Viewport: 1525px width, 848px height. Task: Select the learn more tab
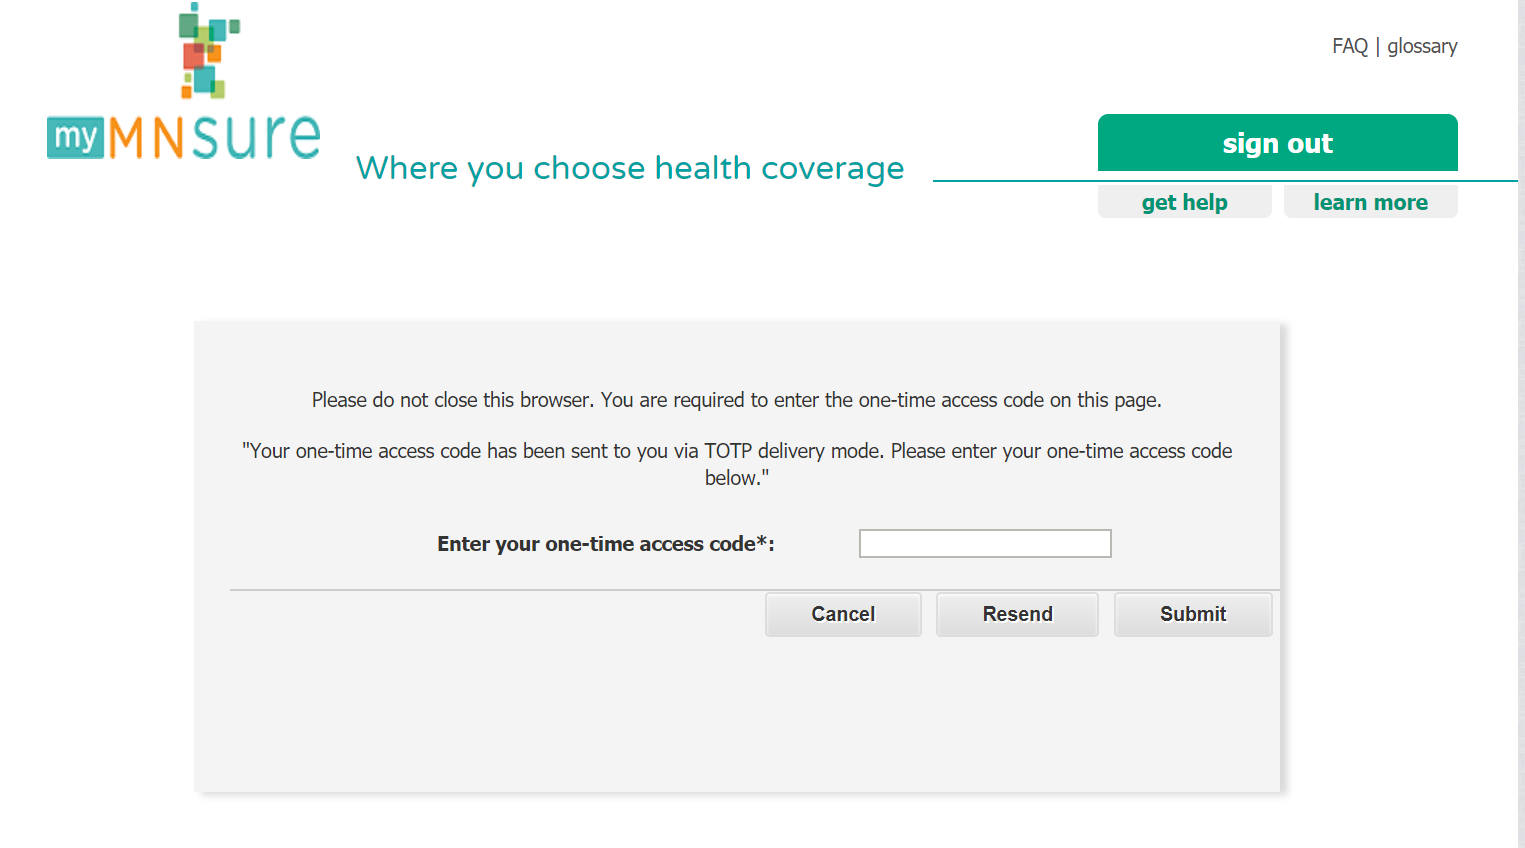coord(1370,202)
